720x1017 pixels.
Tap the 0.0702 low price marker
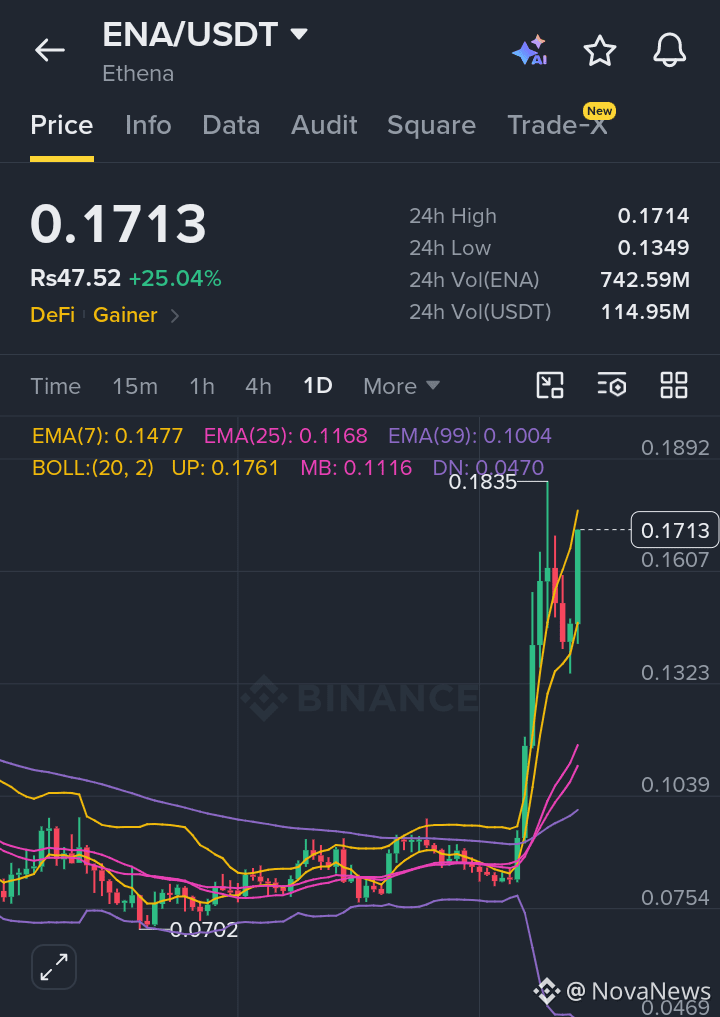coord(204,930)
